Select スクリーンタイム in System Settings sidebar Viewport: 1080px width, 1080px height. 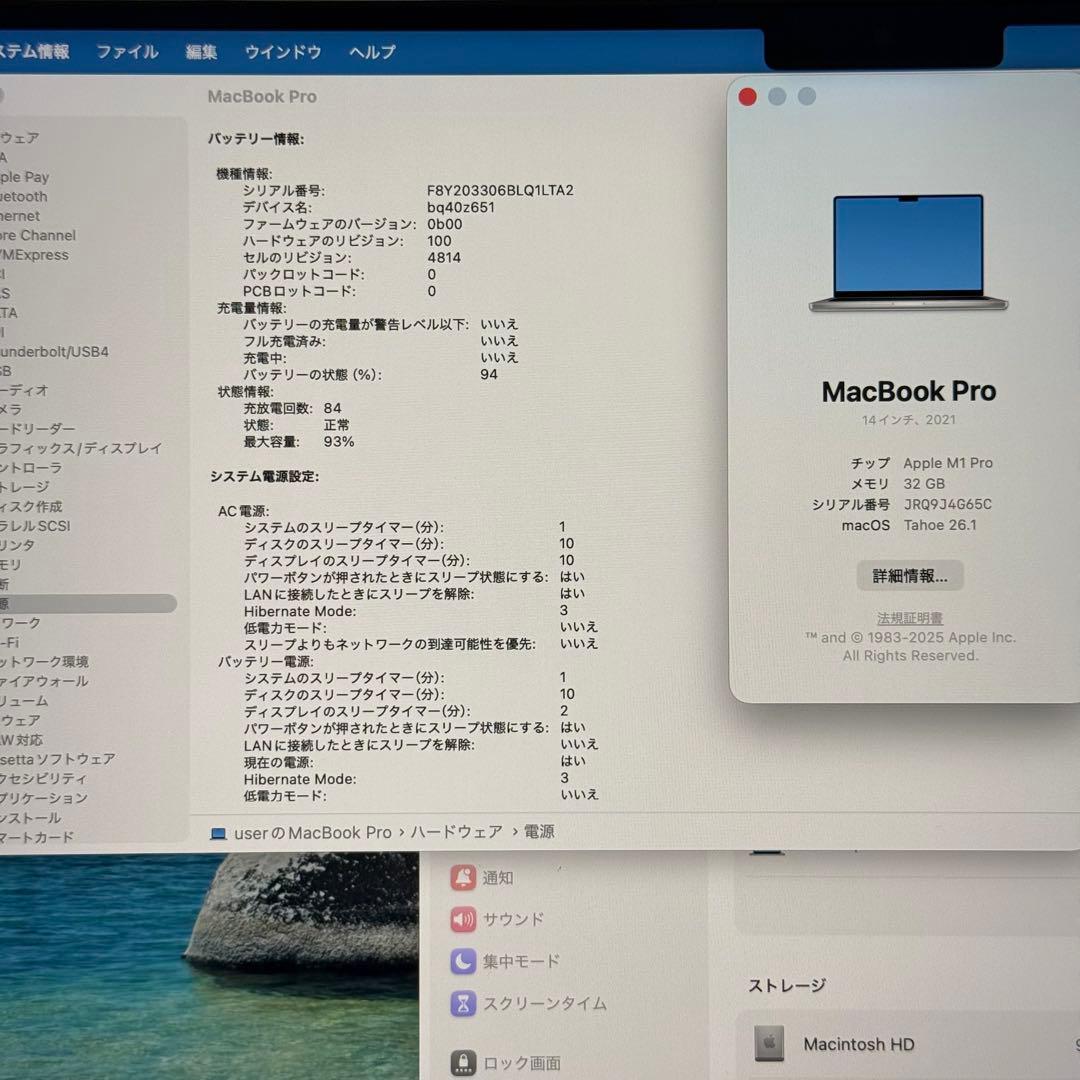[x=544, y=1004]
